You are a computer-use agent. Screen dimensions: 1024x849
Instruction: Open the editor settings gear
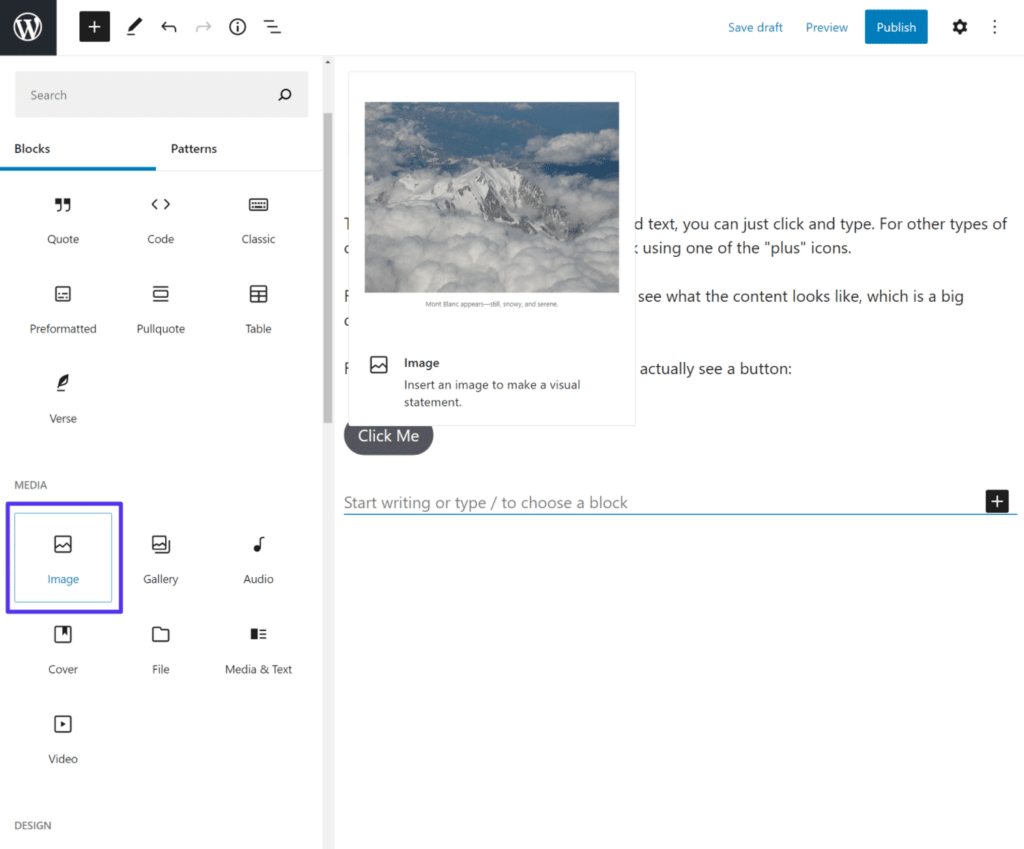pos(959,27)
